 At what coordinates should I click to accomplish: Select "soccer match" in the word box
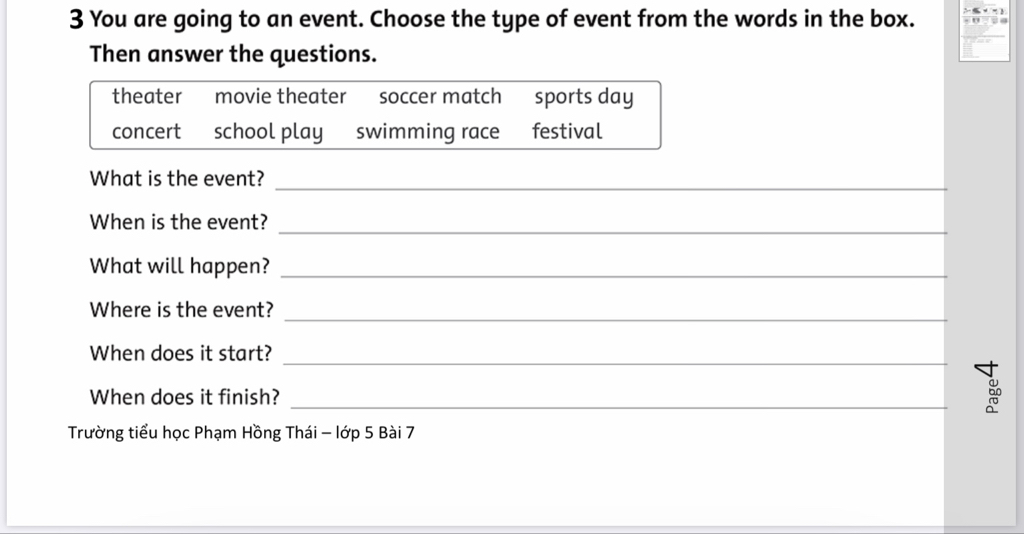pyautogui.click(x=440, y=97)
